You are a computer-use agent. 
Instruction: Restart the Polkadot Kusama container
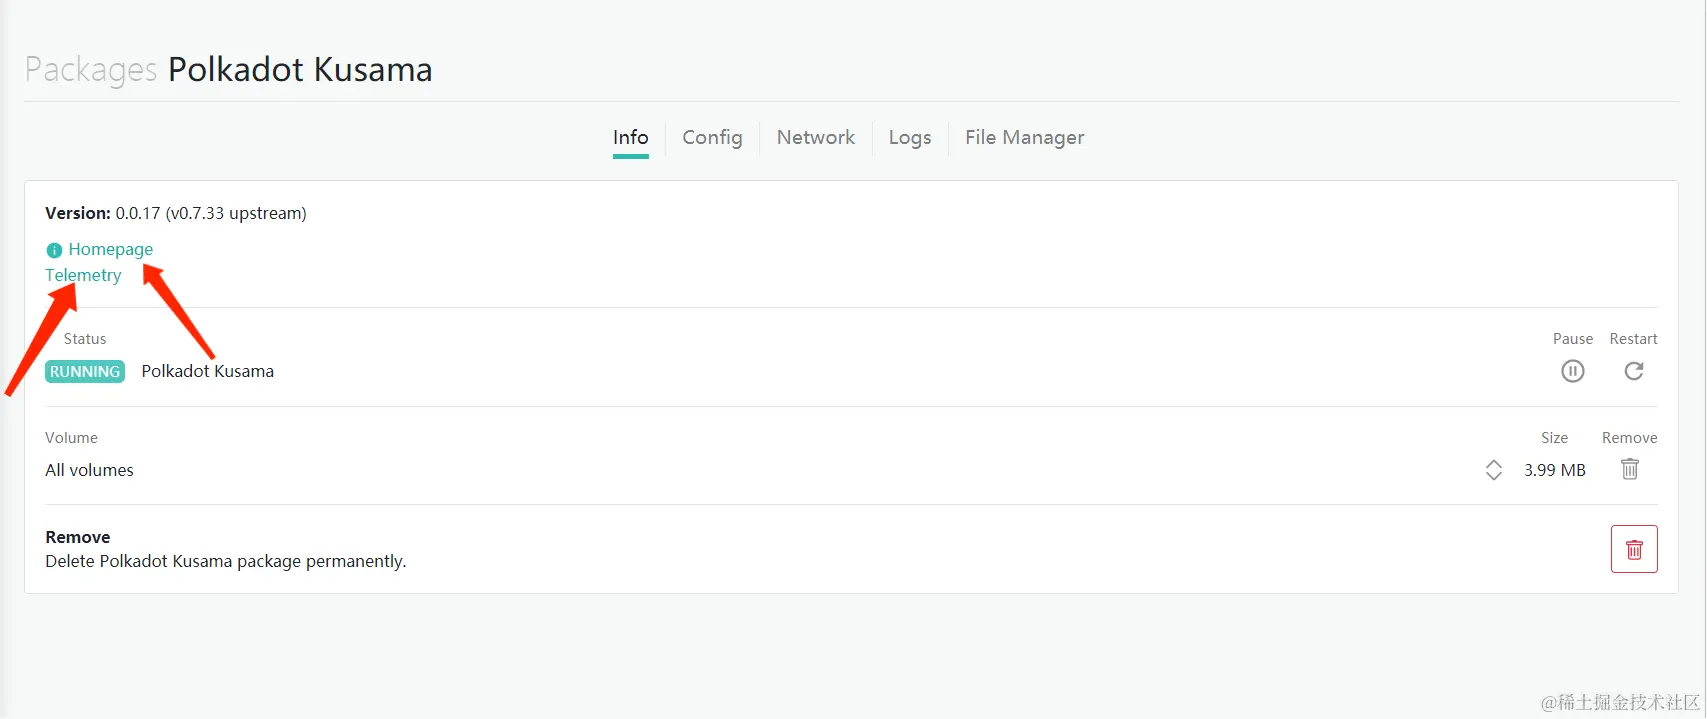click(1634, 371)
